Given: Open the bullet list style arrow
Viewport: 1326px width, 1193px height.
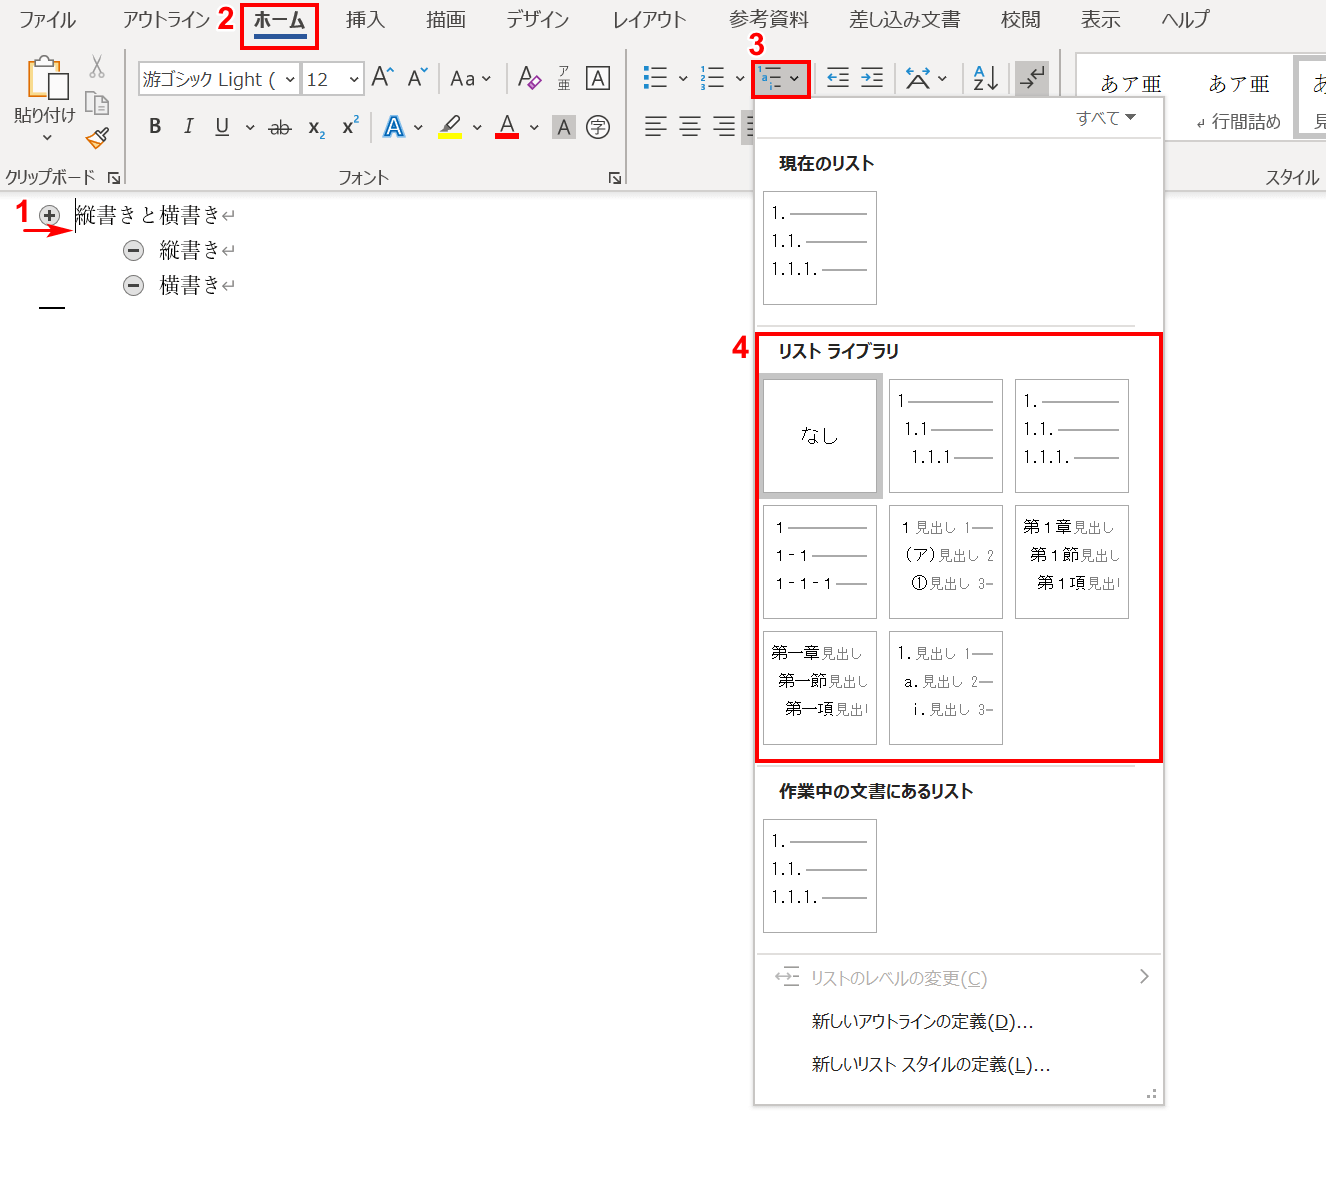Looking at the screenshot, I should (682, 78).
